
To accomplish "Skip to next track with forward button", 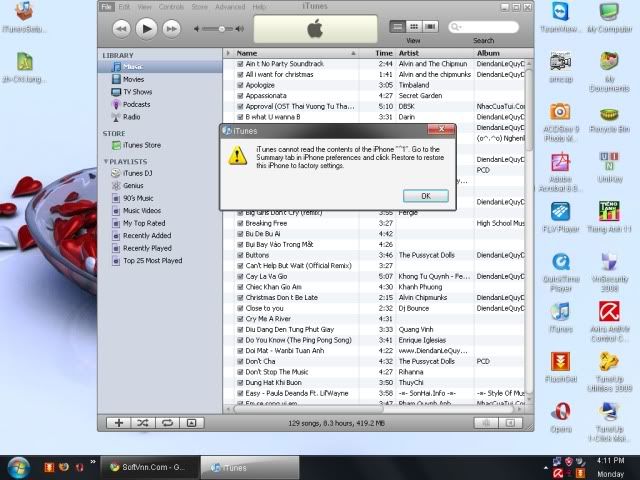I will point(171,29).
